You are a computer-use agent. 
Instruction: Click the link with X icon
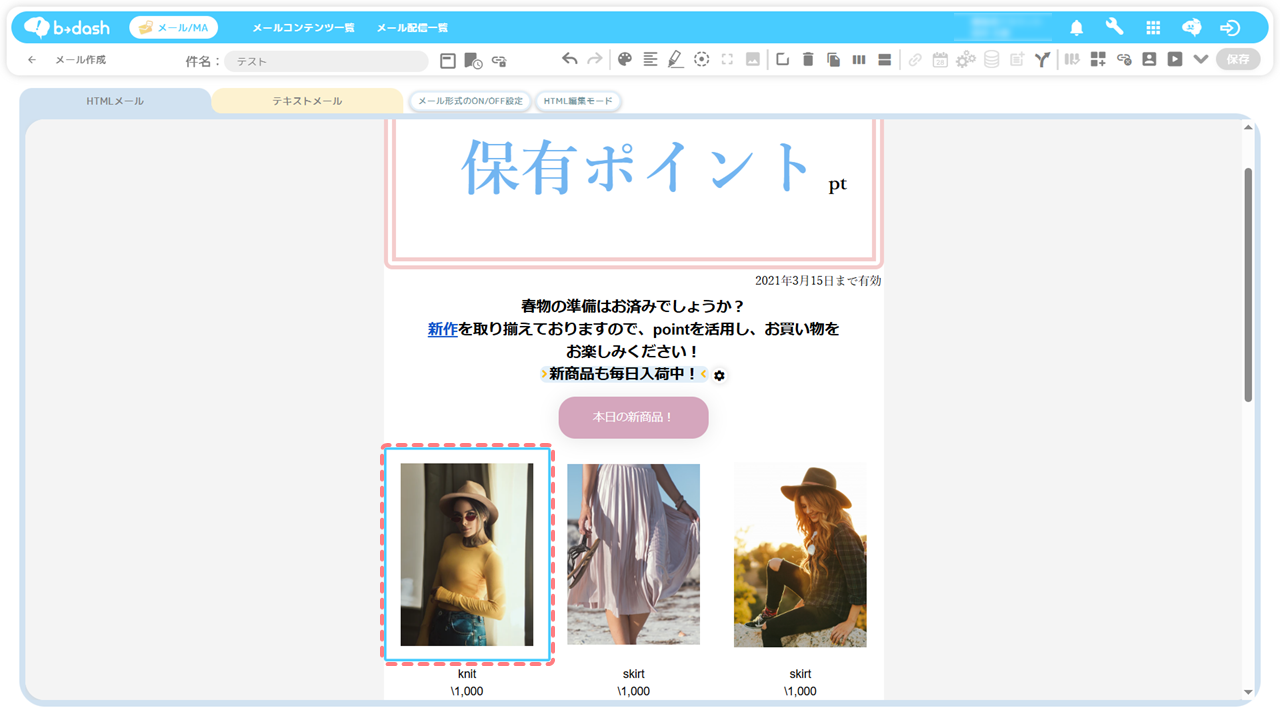[x=1124, y=60]
